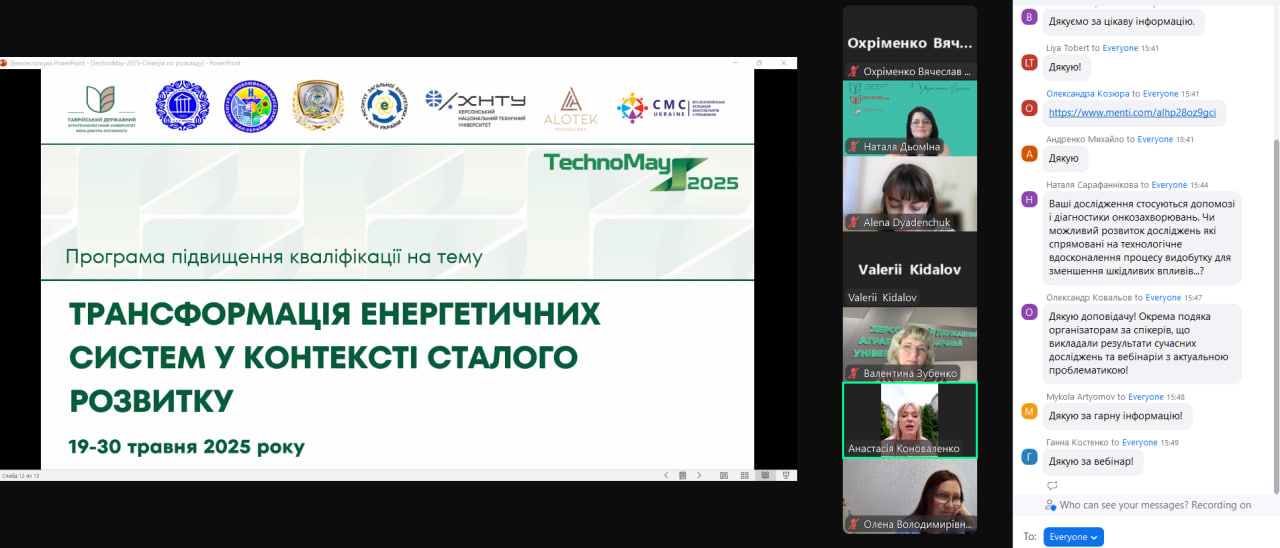Start Slide Show view icon in status bar

(x=786, y=475)
